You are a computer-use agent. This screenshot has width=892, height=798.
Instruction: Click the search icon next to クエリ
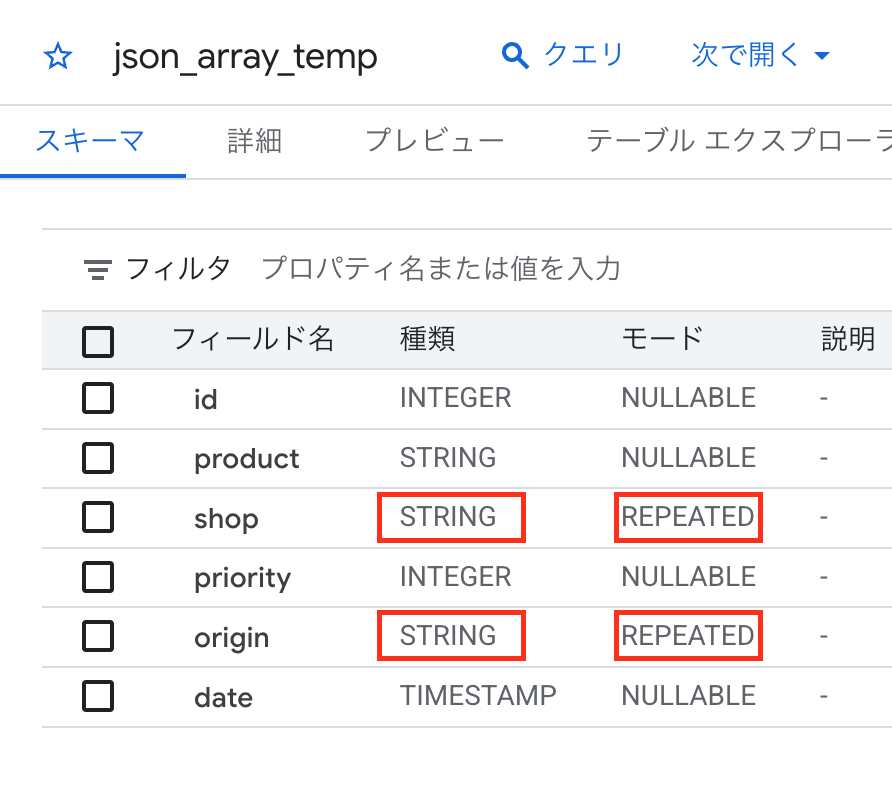tap(514, 56)
